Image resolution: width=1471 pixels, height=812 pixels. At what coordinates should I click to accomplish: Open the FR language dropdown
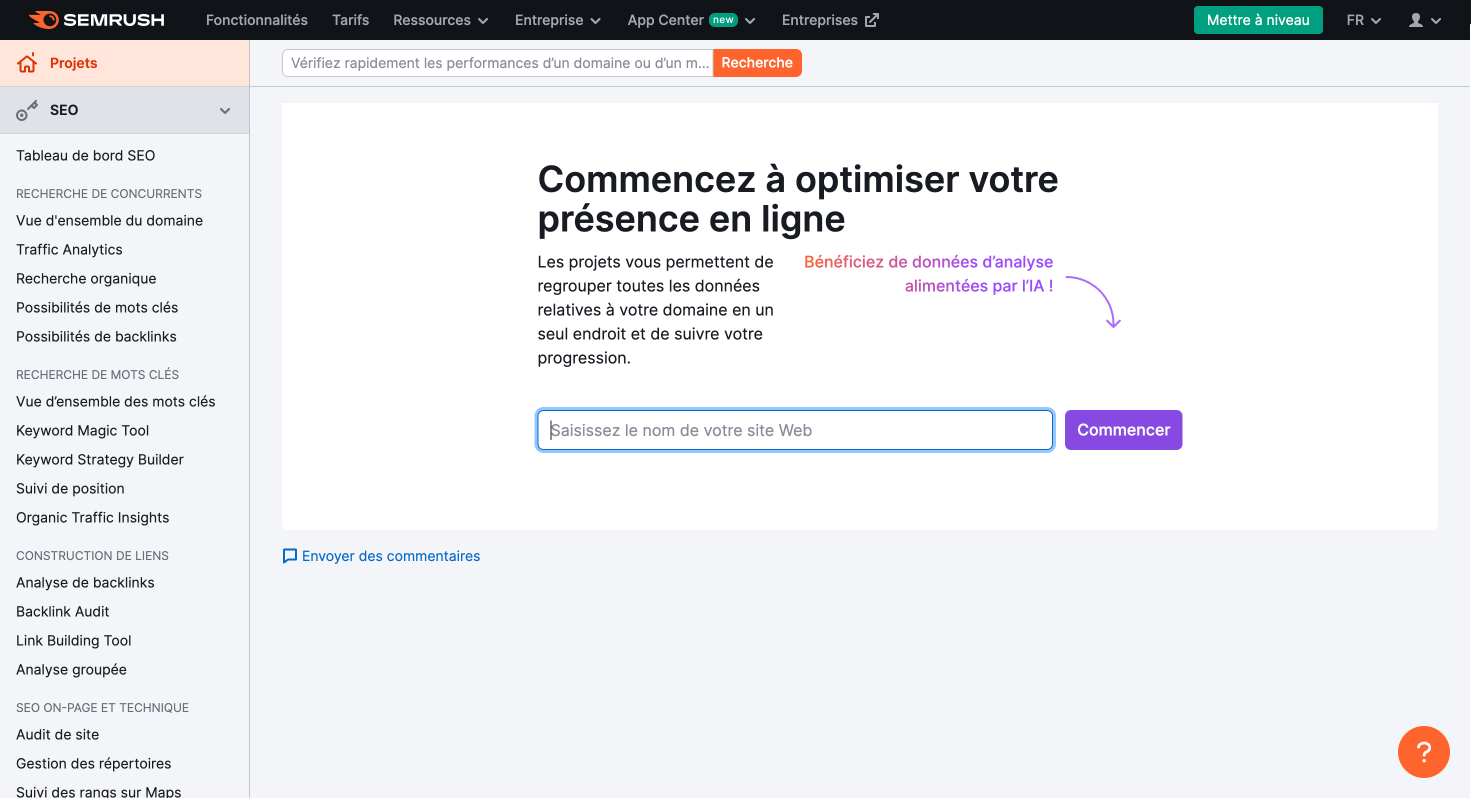pos(1364,20)
